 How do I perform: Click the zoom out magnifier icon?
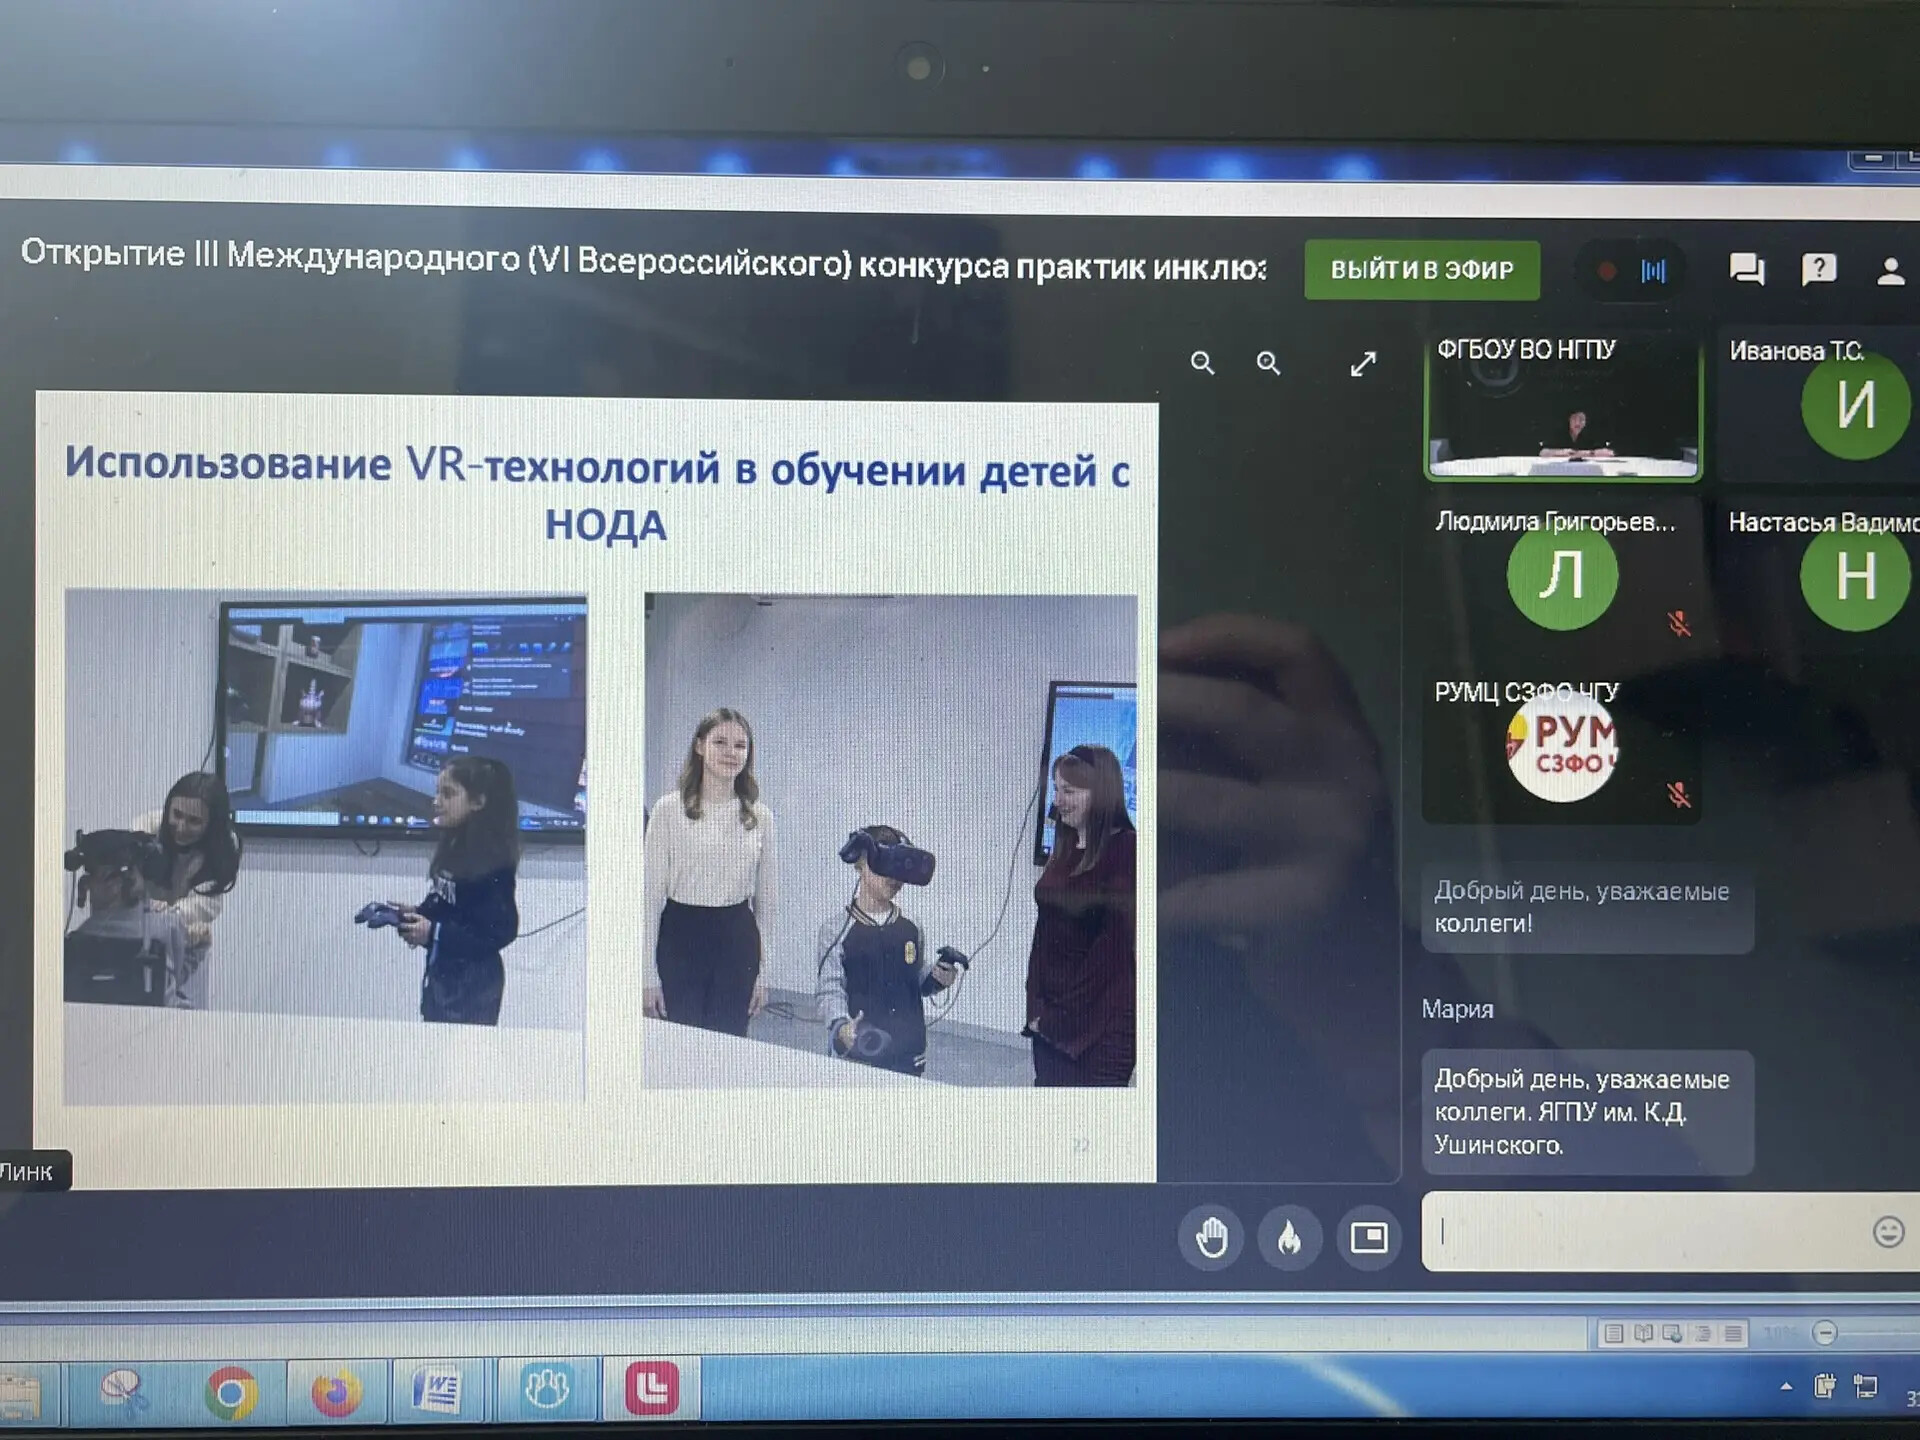(x=1202, y=363)
